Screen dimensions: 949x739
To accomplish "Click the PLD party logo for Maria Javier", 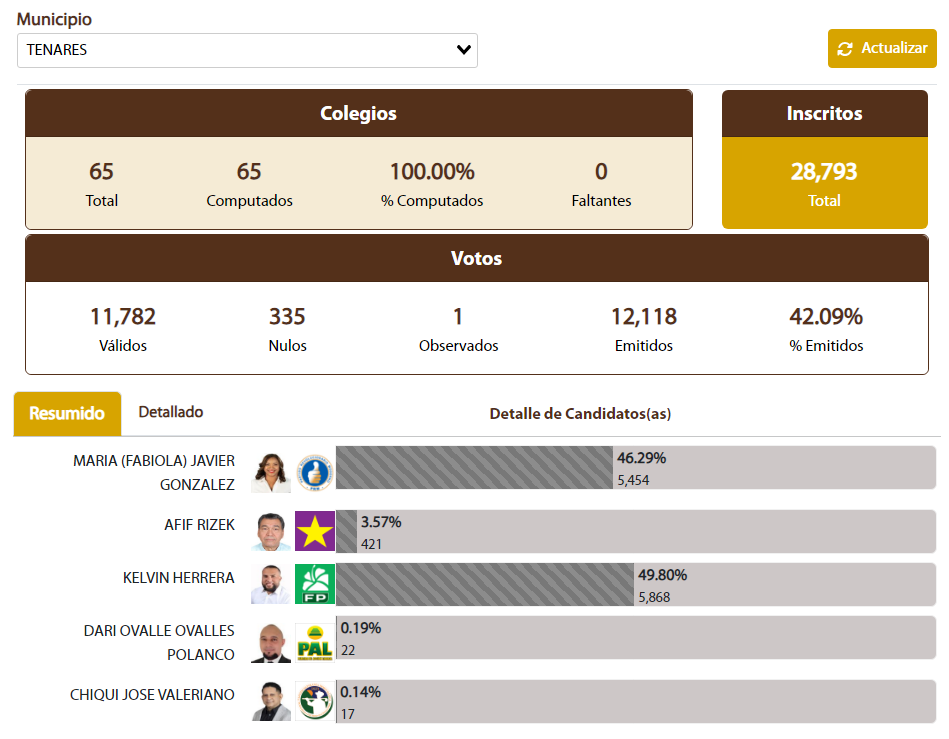I will (315, 473).
